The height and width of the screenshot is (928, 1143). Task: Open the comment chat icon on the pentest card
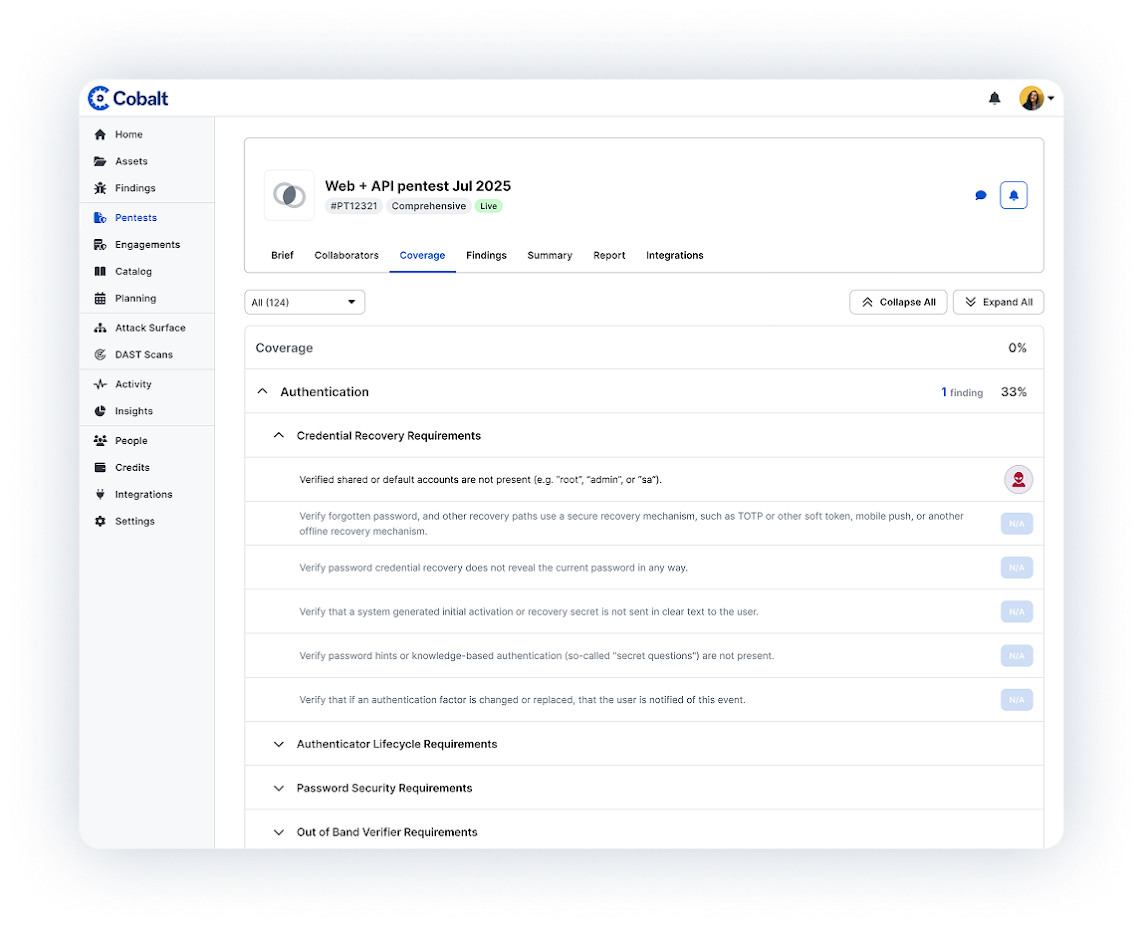pyautogui.click(x=981, y=196)
